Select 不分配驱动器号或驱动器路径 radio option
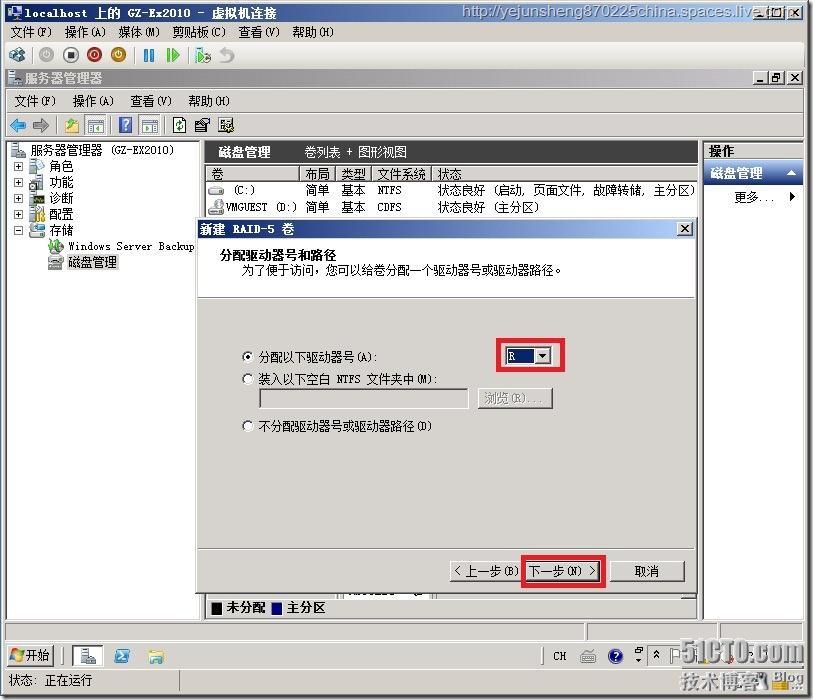Viewport: 813px width, 700px height. 248,426
